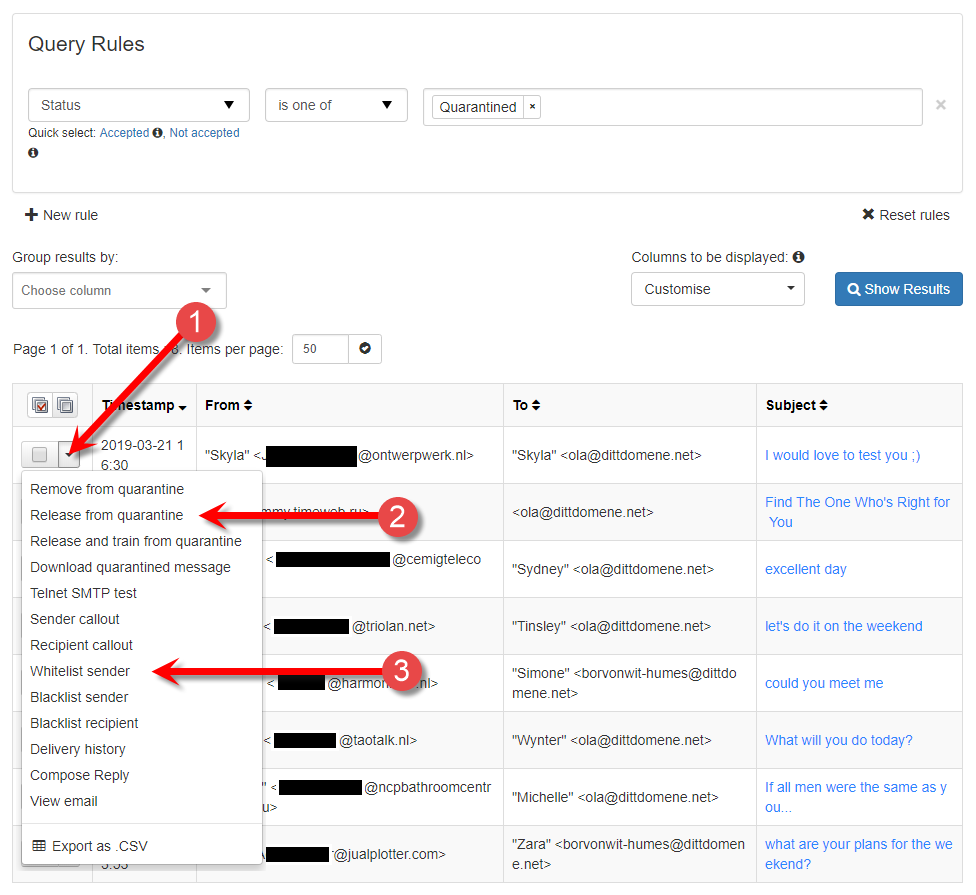Open subject 'If all men were the same as you...'
This screenshot has height=895, width=976.
pyautogui.click(x=856, y=797)
